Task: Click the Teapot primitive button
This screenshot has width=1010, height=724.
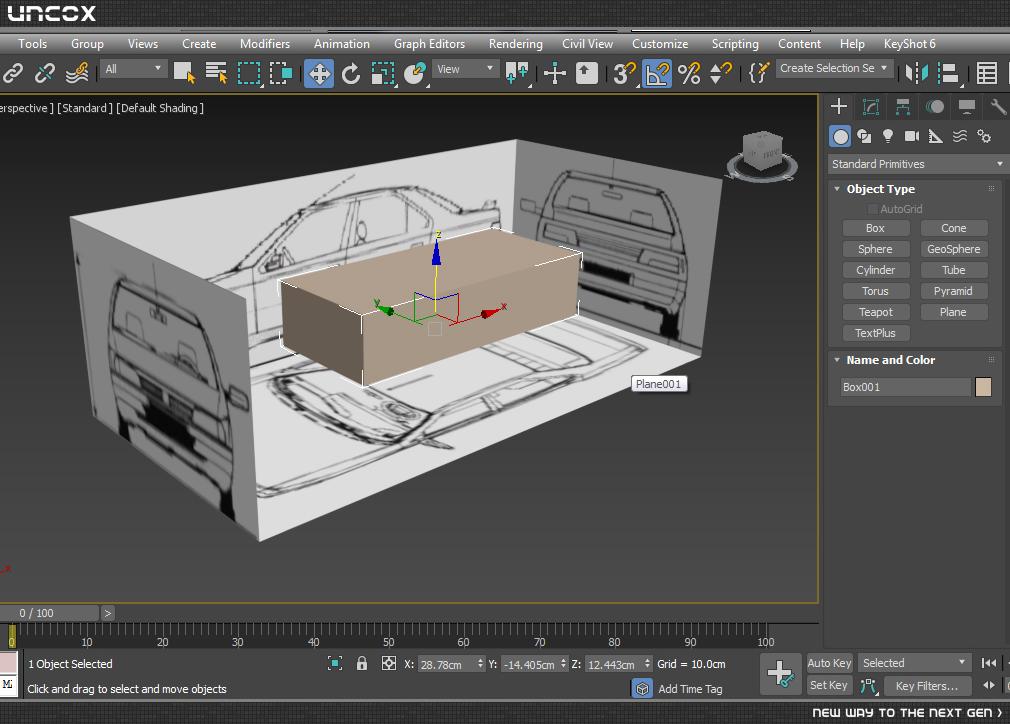Action: coord(875,312)
